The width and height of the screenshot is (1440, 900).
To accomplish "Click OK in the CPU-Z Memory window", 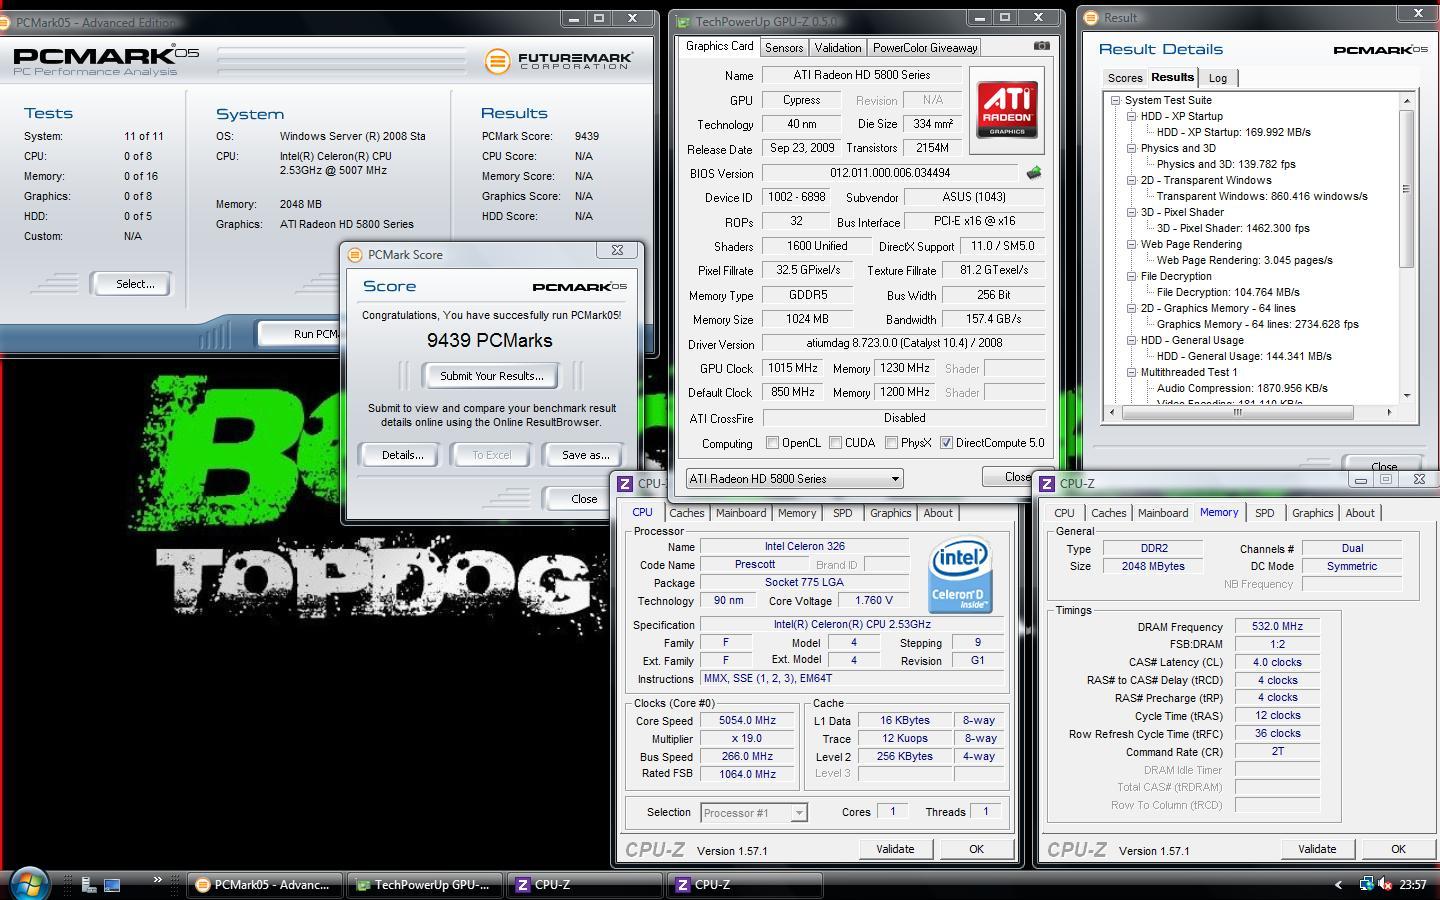I will (x=1398, y=849).
